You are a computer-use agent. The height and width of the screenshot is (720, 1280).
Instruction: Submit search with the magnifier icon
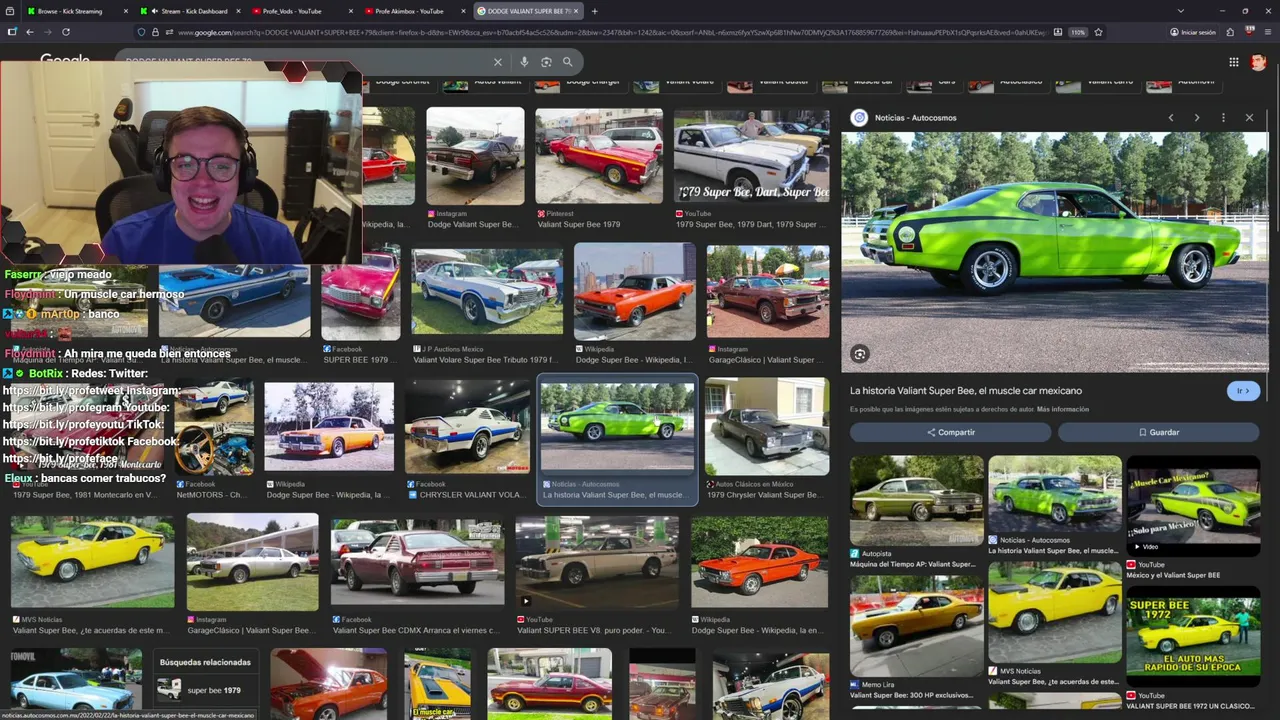(x=568, y=62)
